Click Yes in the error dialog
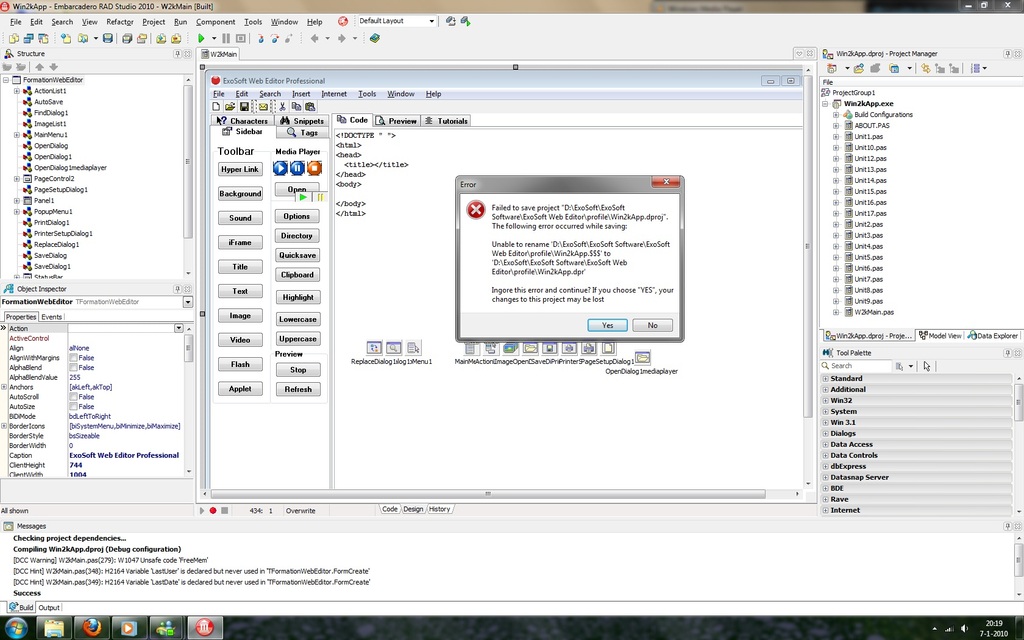Viewport: 1024px width, 640px height. (x=606, y=325)
